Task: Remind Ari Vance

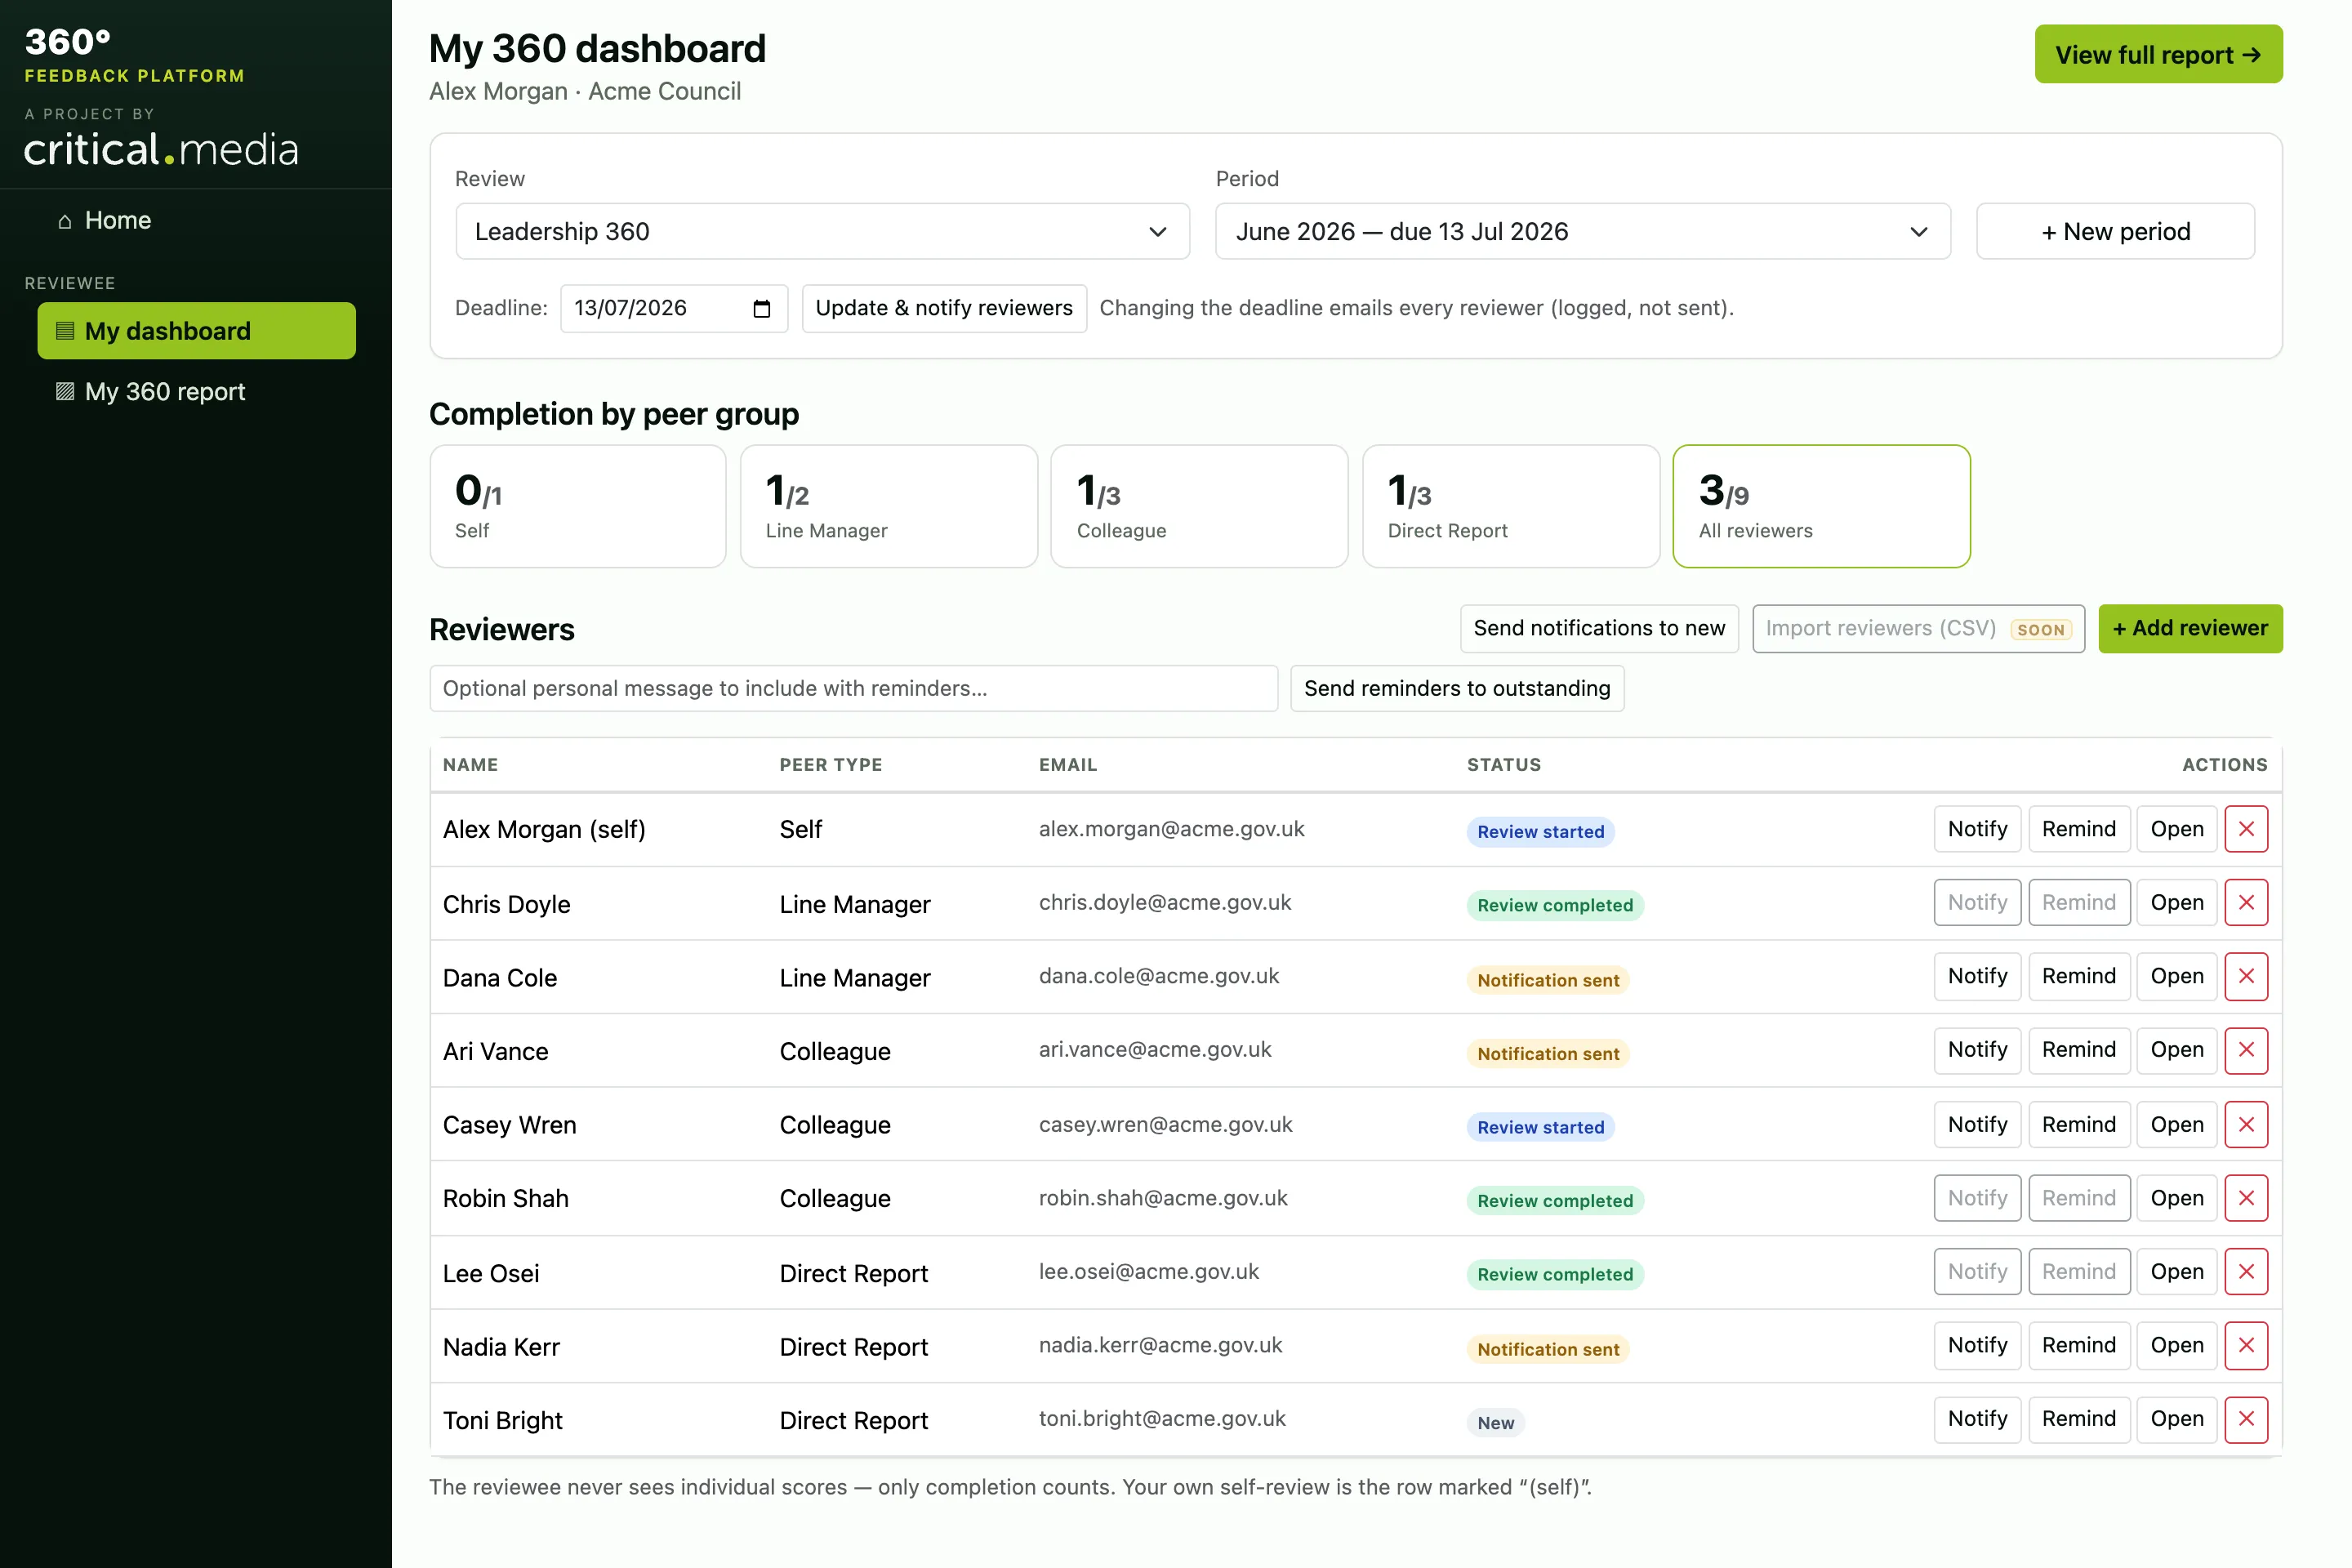Action: tap(2079, 1050)
